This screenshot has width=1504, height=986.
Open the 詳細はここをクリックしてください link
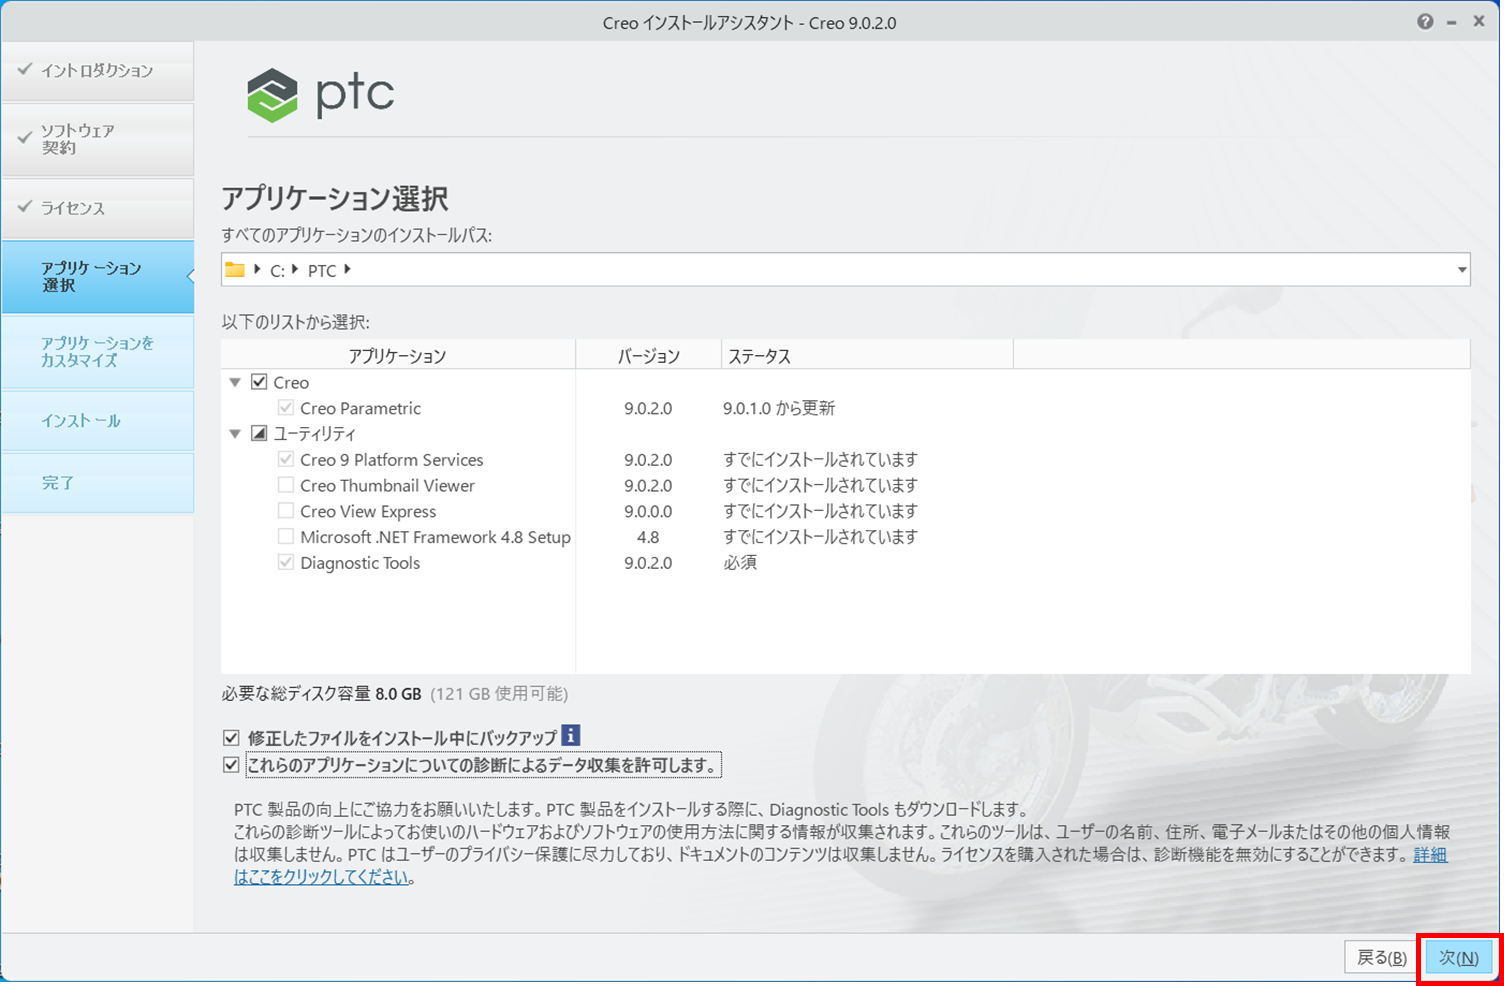click(x=321, y=877)
